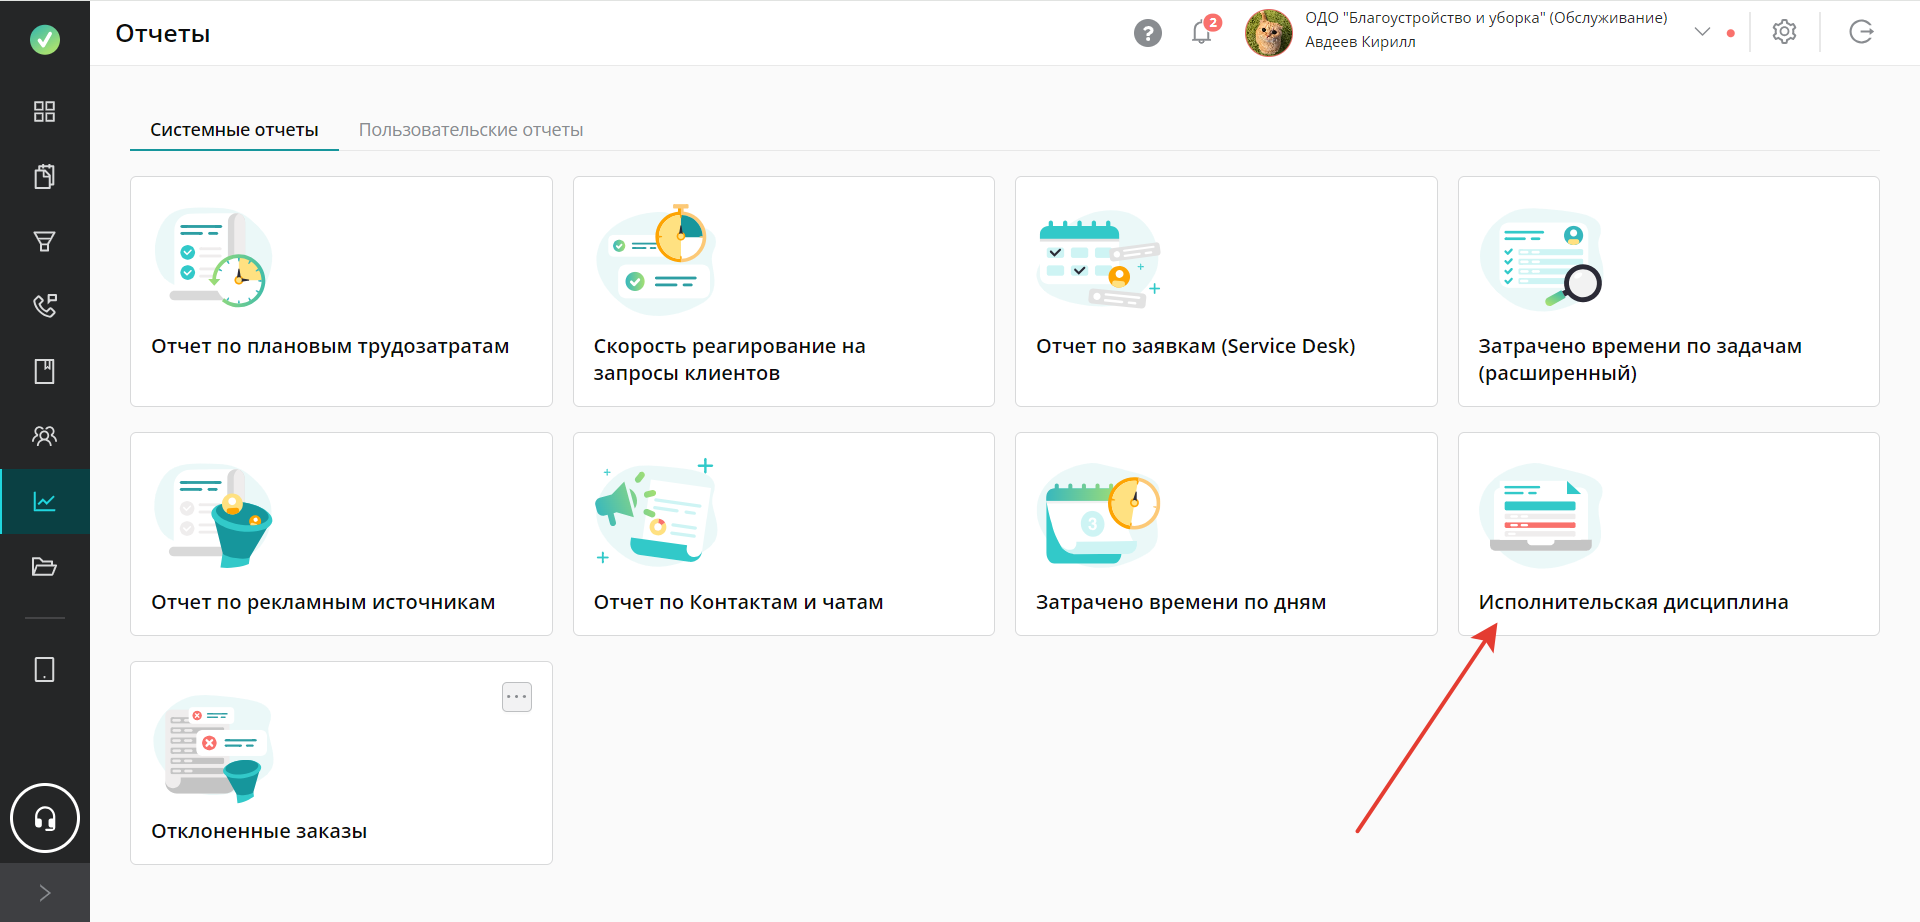Click the logout icon

point(1861,32)
